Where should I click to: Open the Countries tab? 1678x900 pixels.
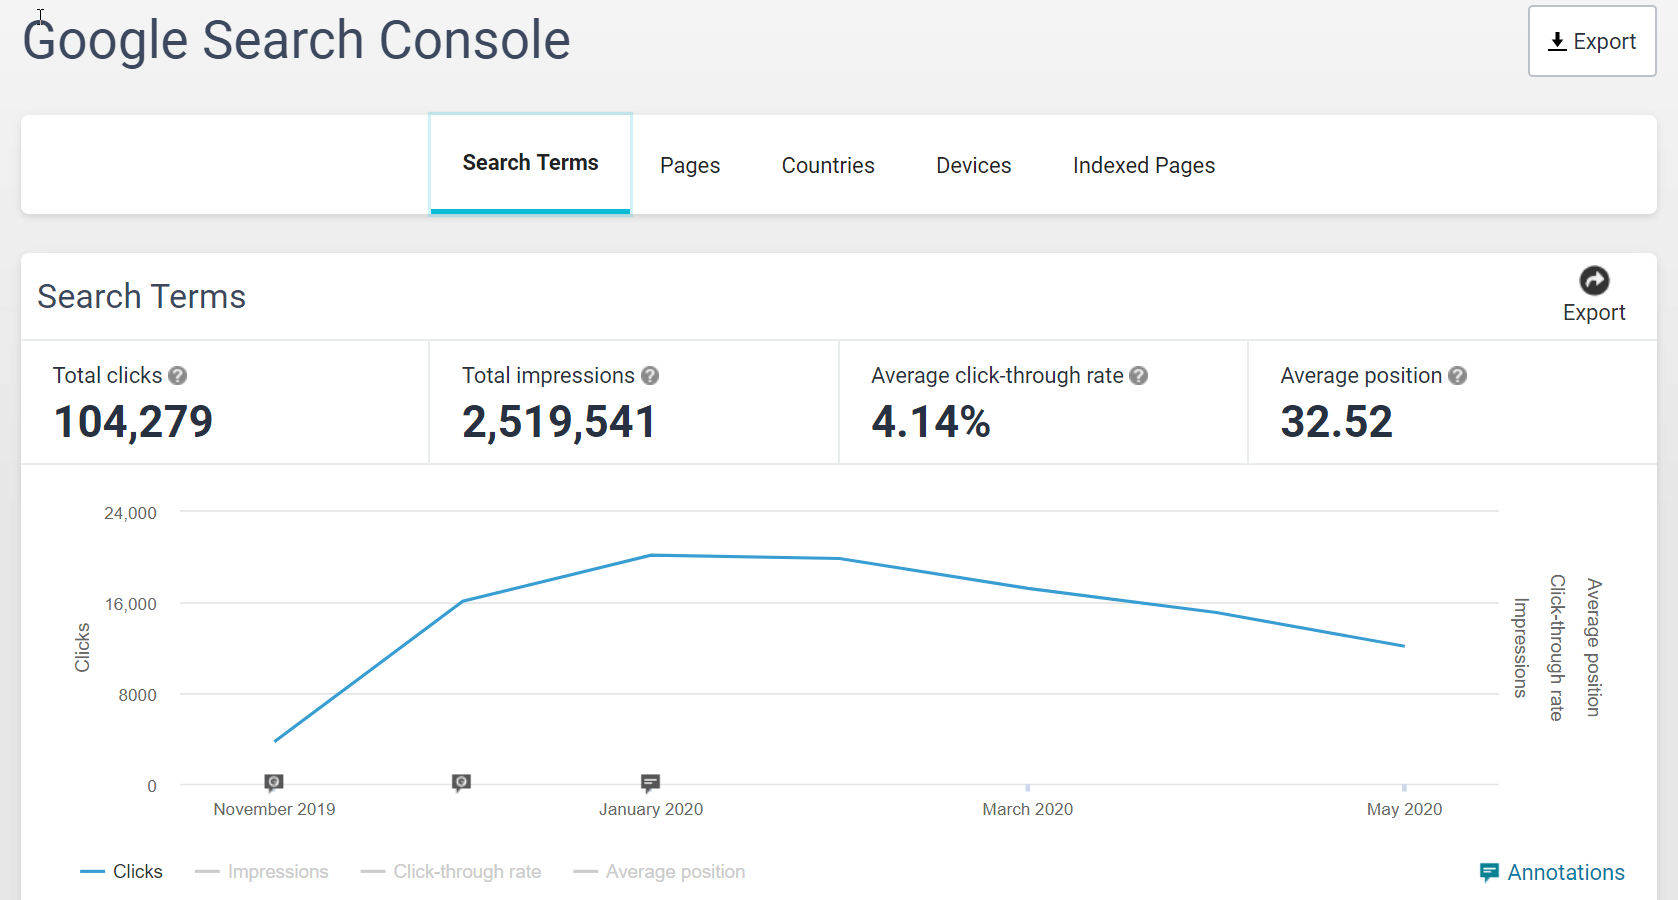(x=828, y=166)
